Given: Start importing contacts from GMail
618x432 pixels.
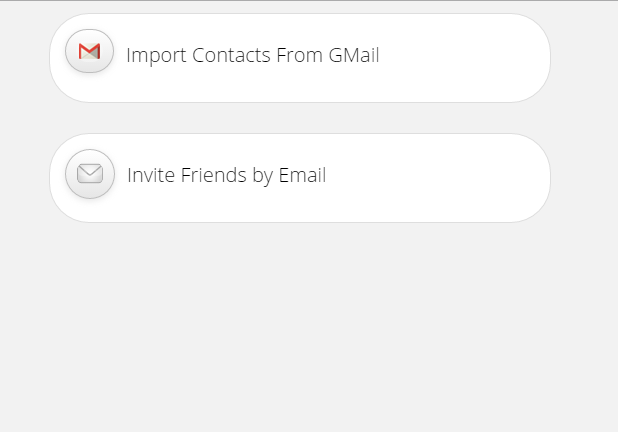Looking at the screenshot, I should coord(252,55).
